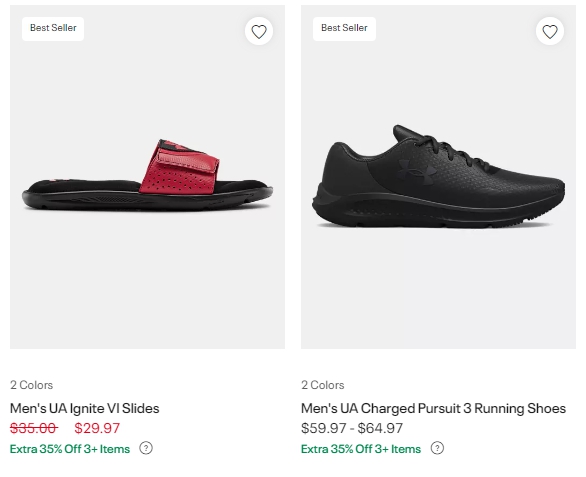Open the black Charged Pursuit 3 shoe image
Image resolution: width=586 pixels, height=477 pixels.
(438, 177)
